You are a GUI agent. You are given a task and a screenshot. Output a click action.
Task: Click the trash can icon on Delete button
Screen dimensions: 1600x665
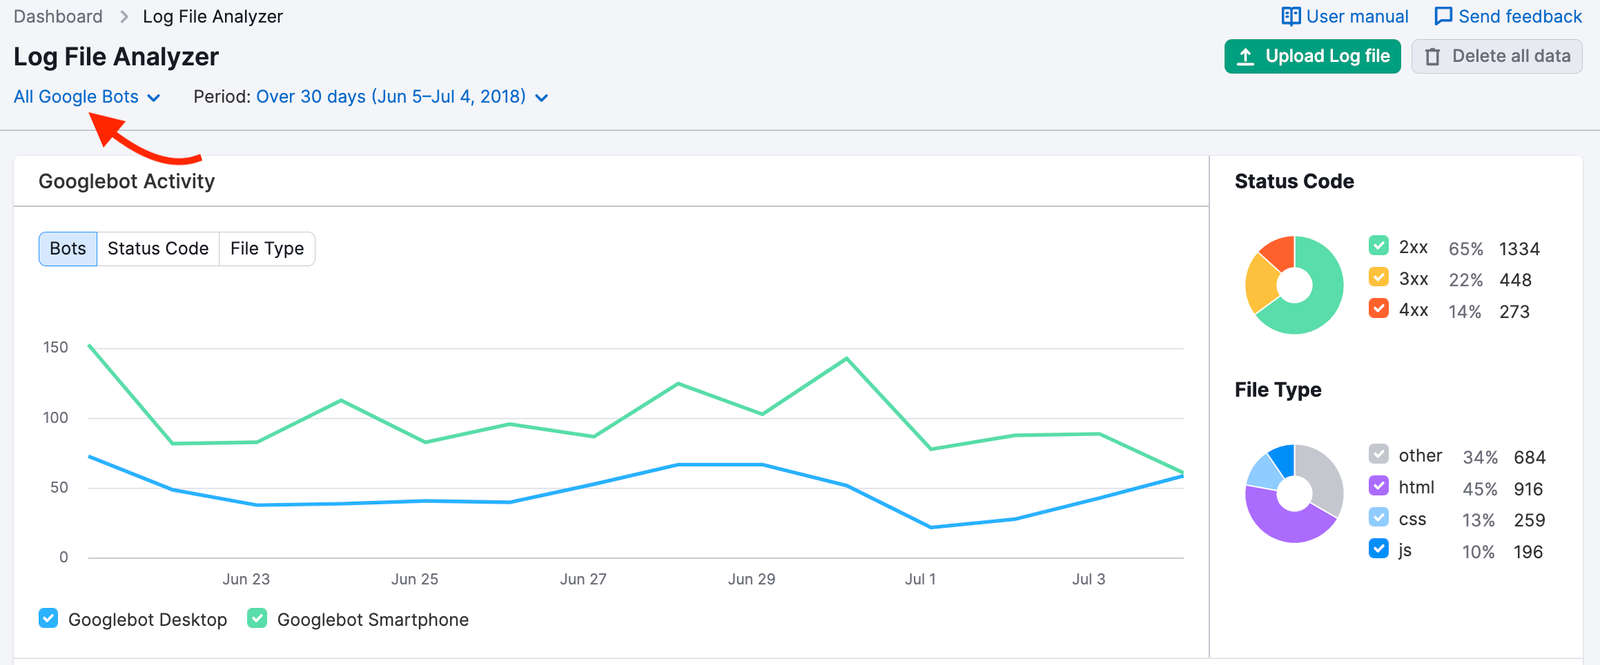(x=1432, y=57)
